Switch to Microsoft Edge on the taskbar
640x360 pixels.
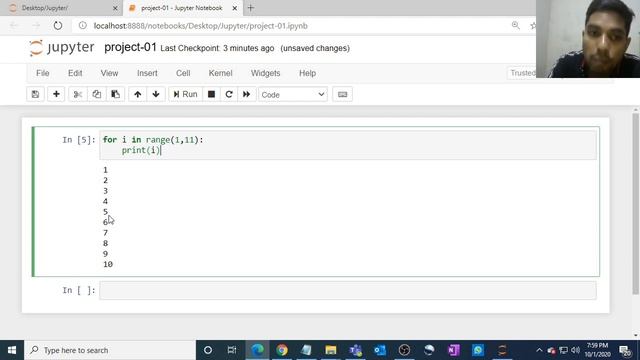[257, 350]
